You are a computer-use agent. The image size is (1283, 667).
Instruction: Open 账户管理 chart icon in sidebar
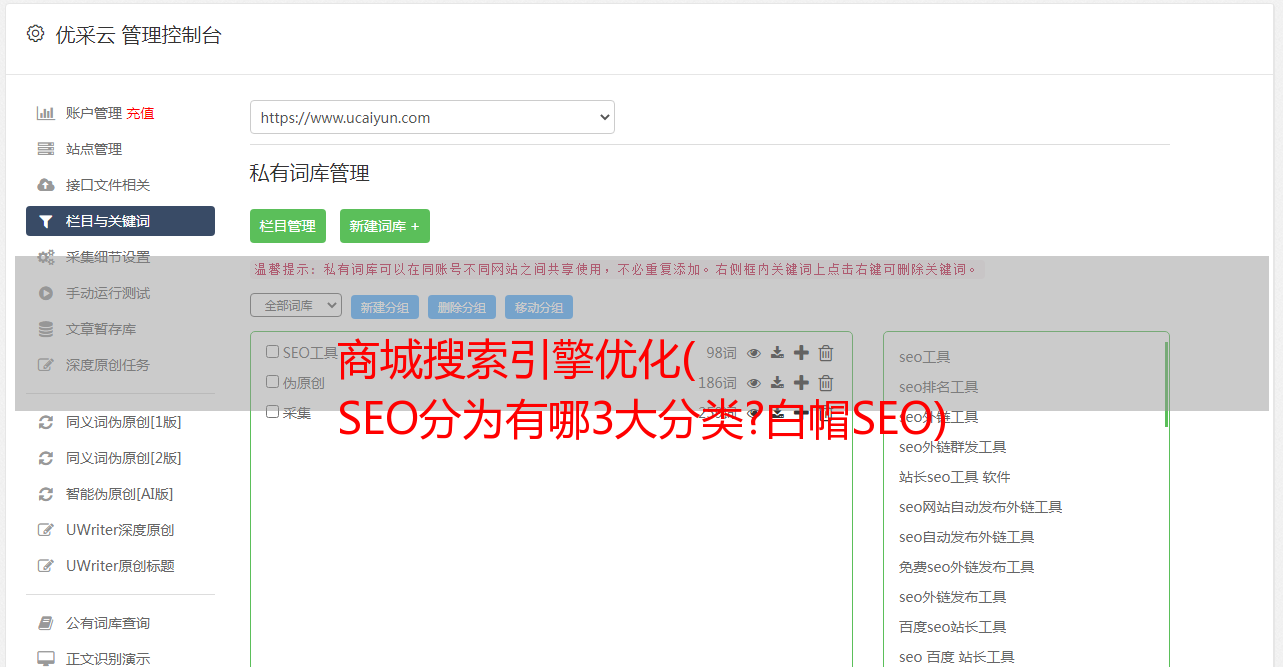46,113
